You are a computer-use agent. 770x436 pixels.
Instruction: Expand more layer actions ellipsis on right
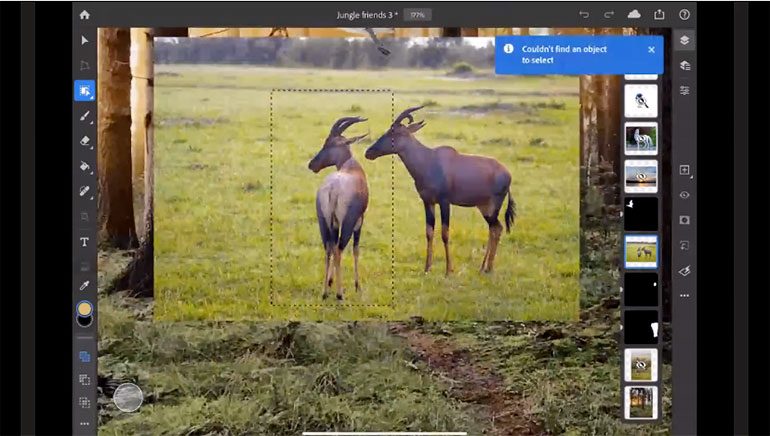pyautogui.click(x=684, y=295)
